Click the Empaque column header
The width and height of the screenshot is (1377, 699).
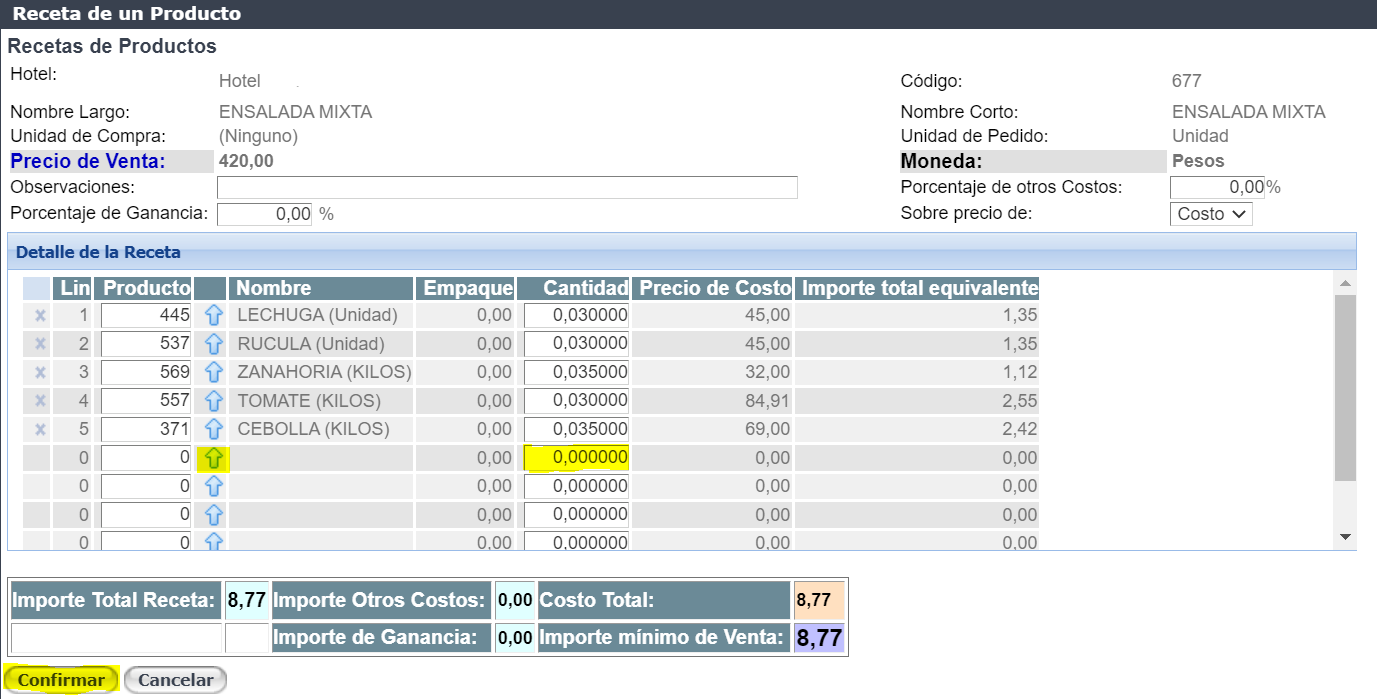point(466,288)
